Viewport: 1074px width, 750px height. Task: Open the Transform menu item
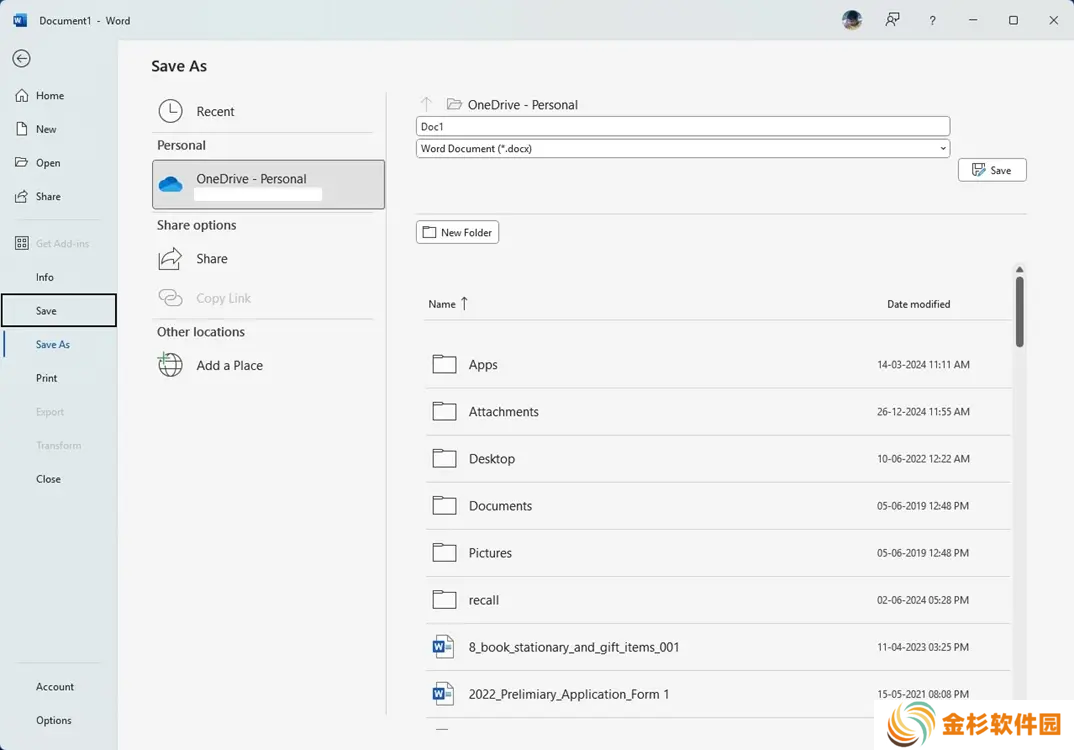[x=58, y=445]
